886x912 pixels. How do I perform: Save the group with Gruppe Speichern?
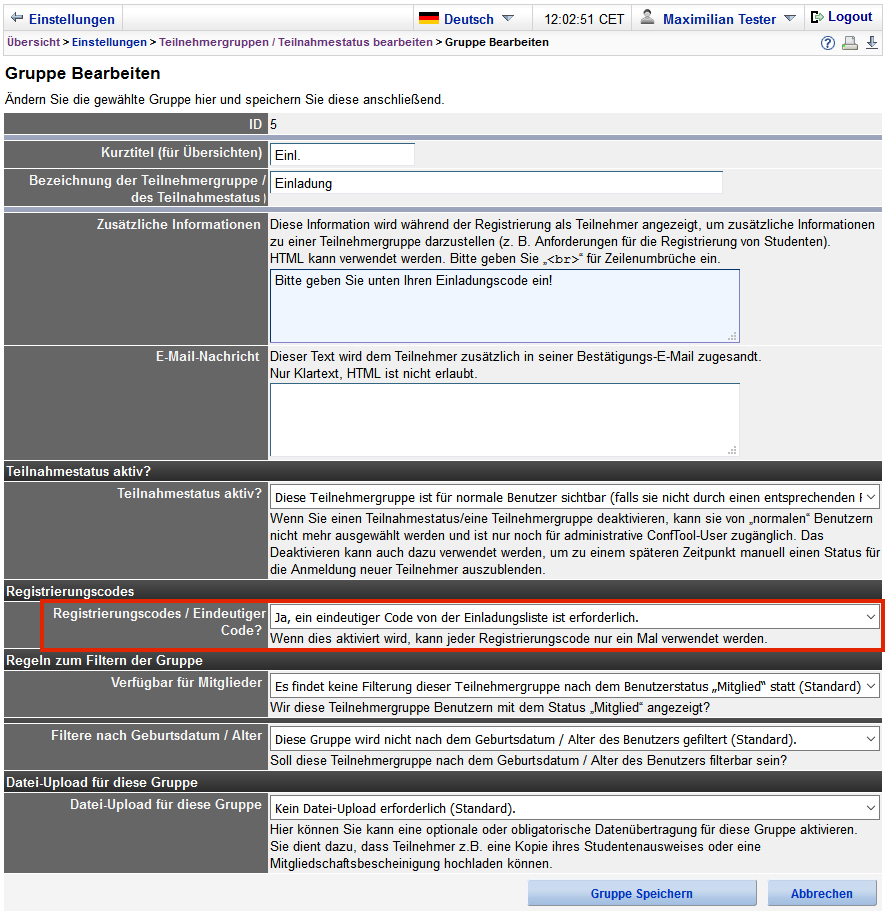[642, 893]
